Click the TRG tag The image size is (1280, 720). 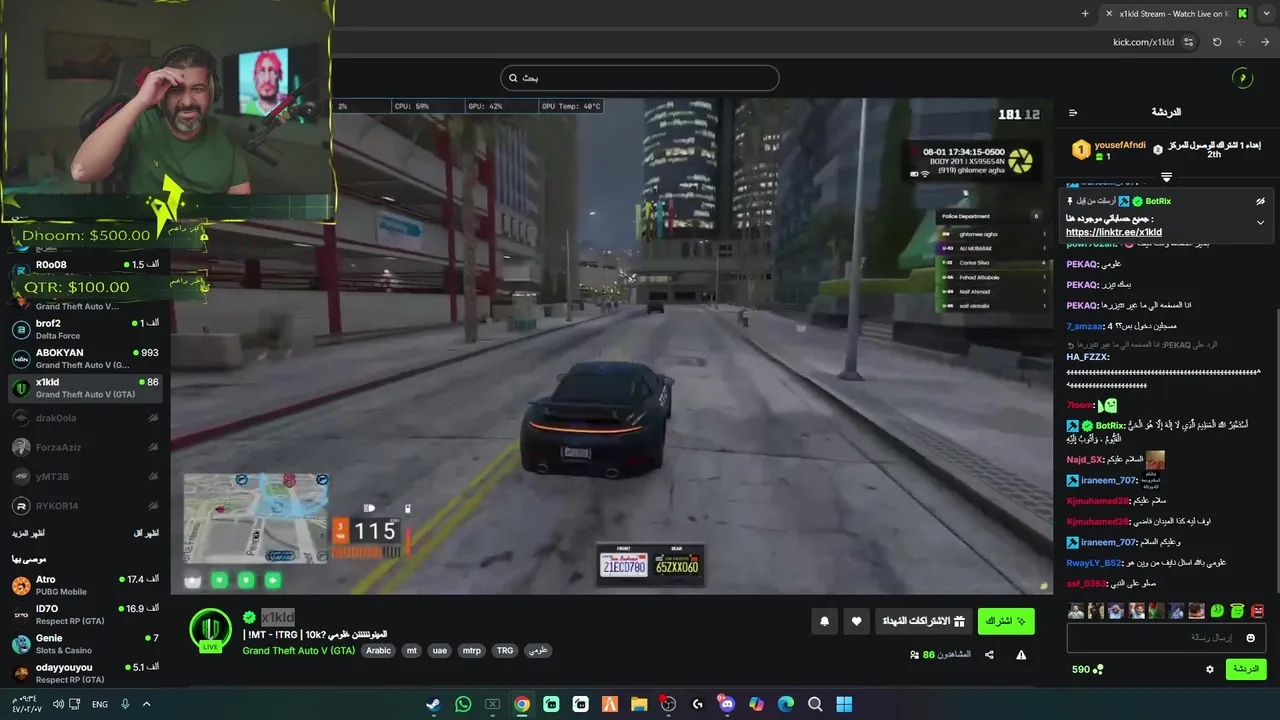pos(505,650)
